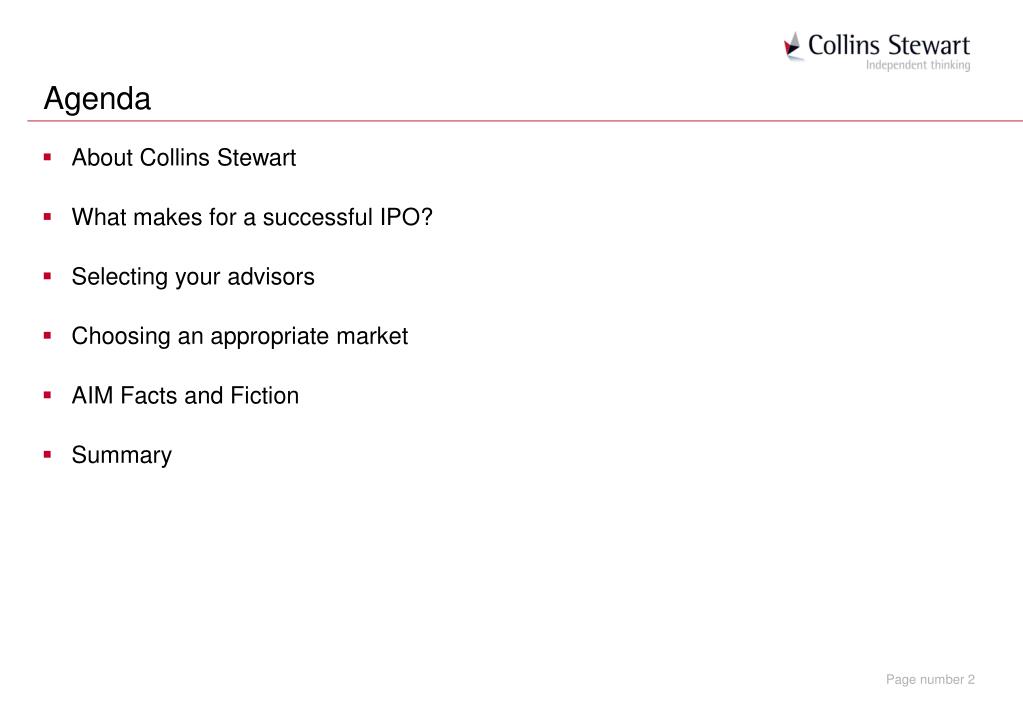Click the red horizontal line under Agenda
The width and height of the screenshot is (1023, 708).
pyautogui.click(x=525, y=121)
